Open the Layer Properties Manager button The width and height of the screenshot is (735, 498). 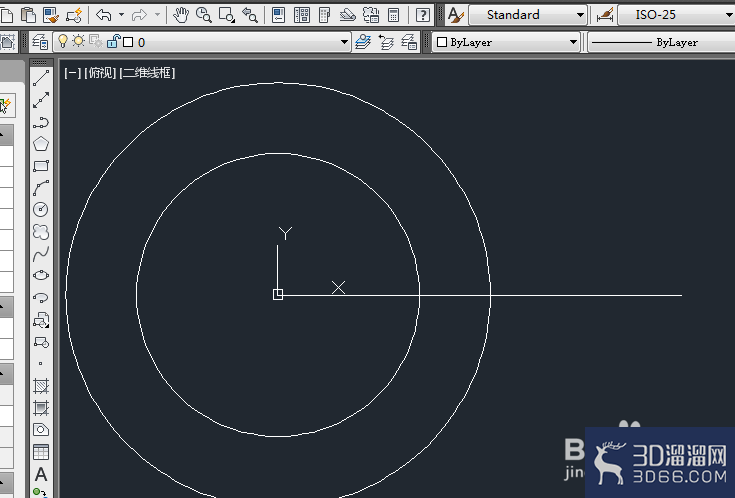coord(40,42)
